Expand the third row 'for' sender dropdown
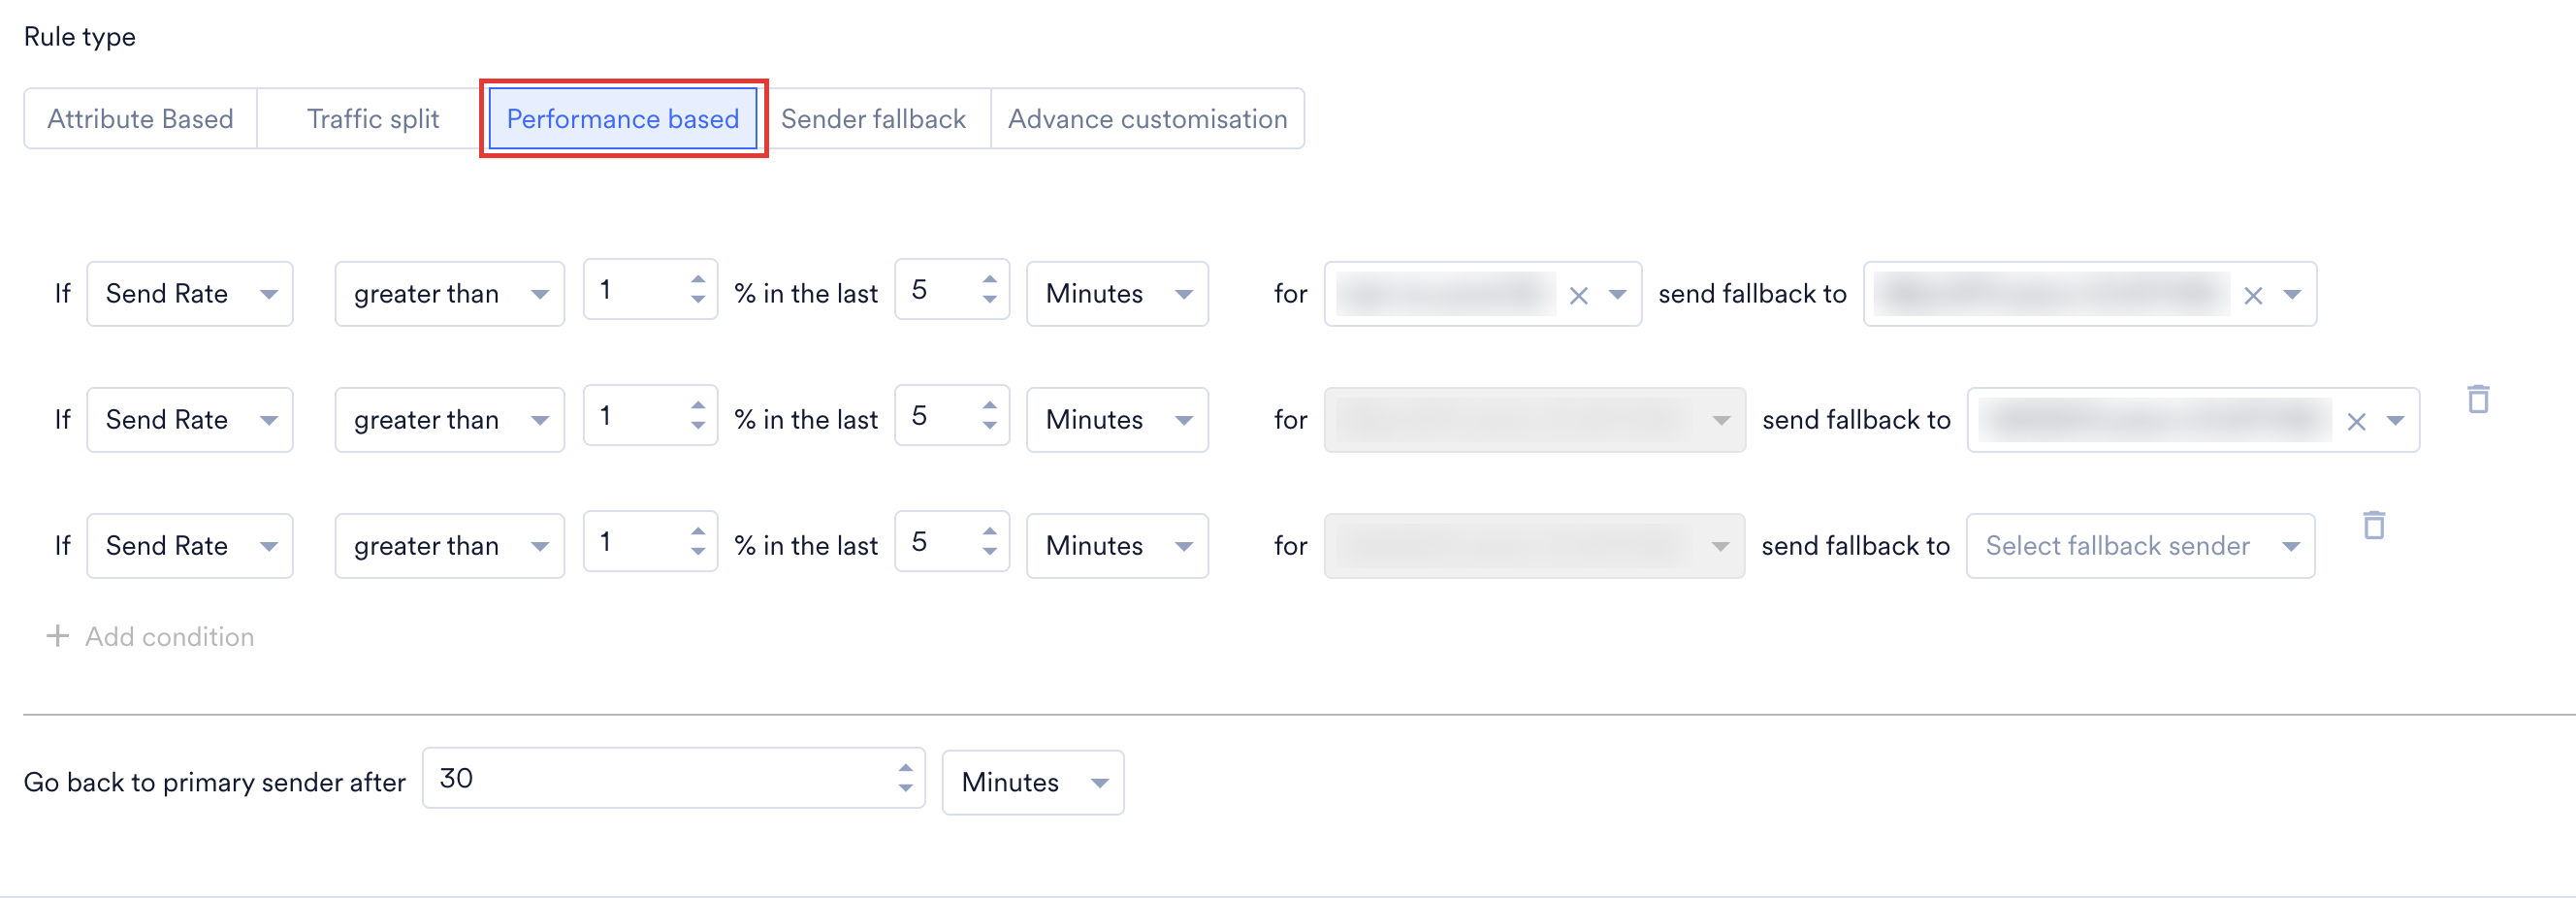The width and height of the screenshot is (2576, 898). point(1535,546)
